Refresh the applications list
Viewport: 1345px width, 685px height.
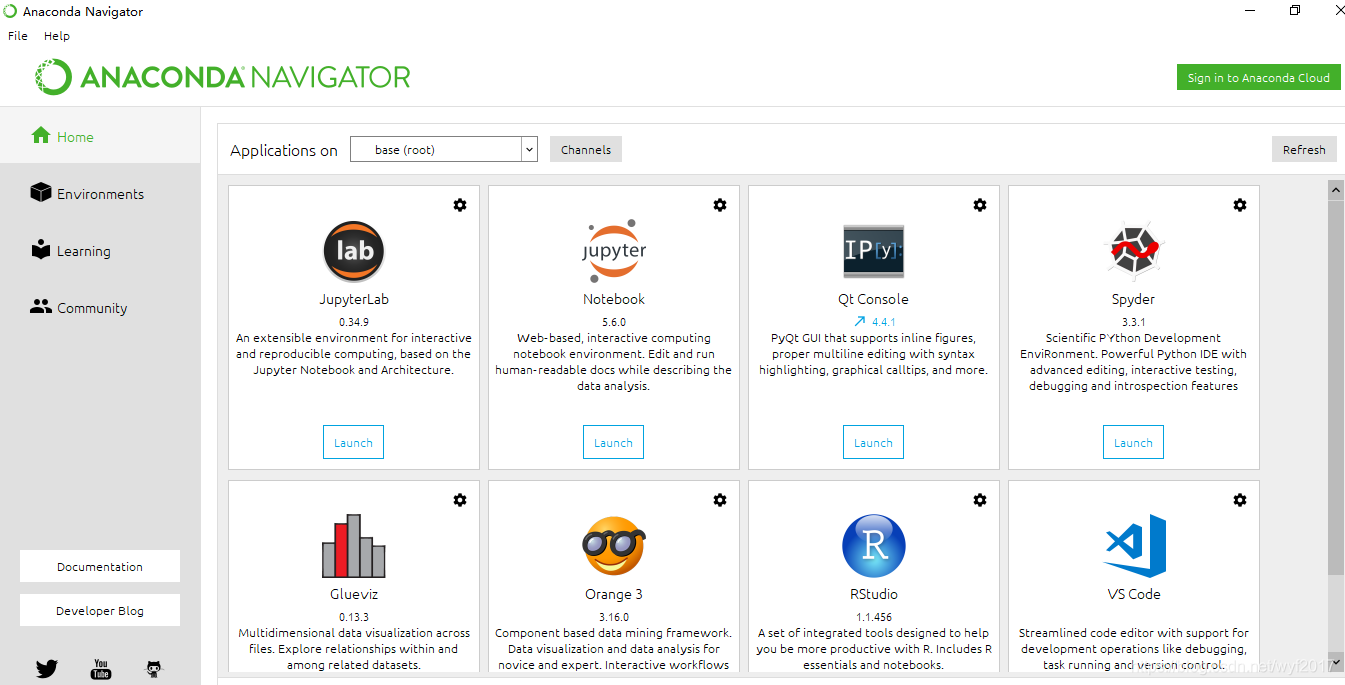tap(1304, 150)
